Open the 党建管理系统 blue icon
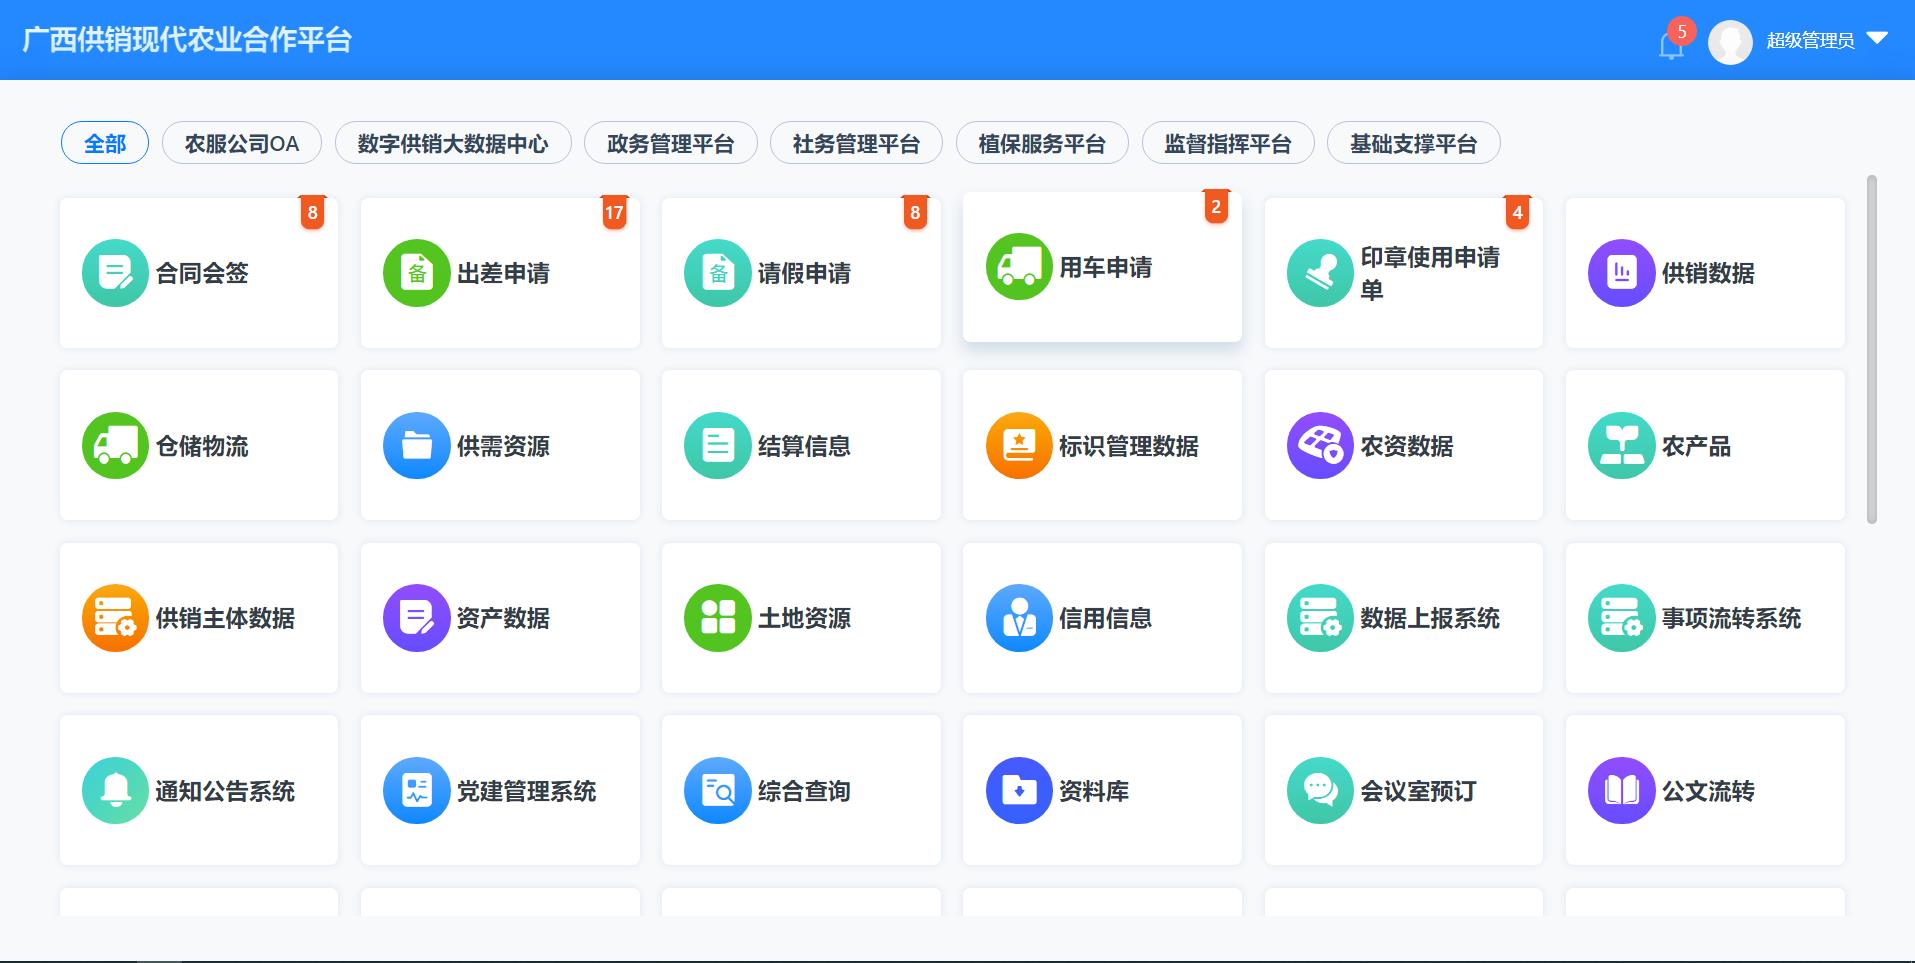 click(416, 791)
